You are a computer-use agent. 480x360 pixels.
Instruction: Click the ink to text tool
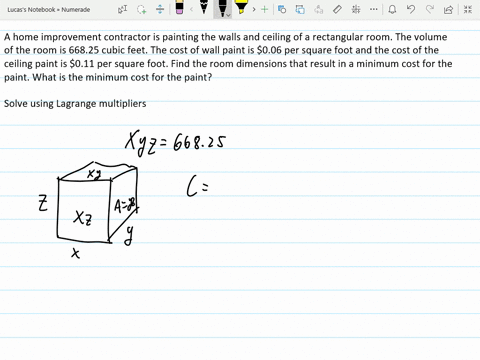click(319, 9)
